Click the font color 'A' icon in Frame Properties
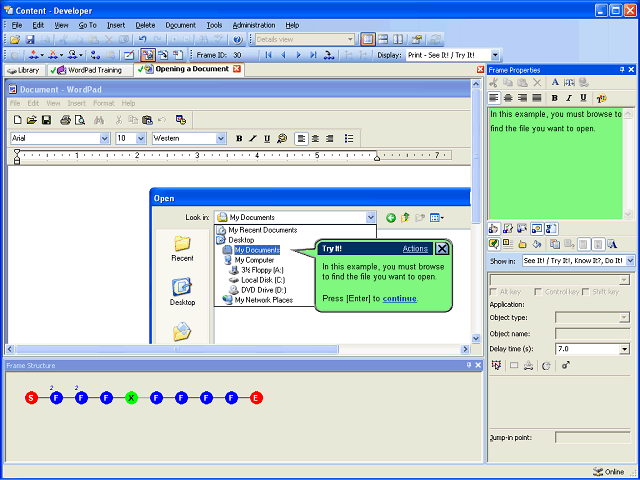The image size is (640, 480). (555, 83)
